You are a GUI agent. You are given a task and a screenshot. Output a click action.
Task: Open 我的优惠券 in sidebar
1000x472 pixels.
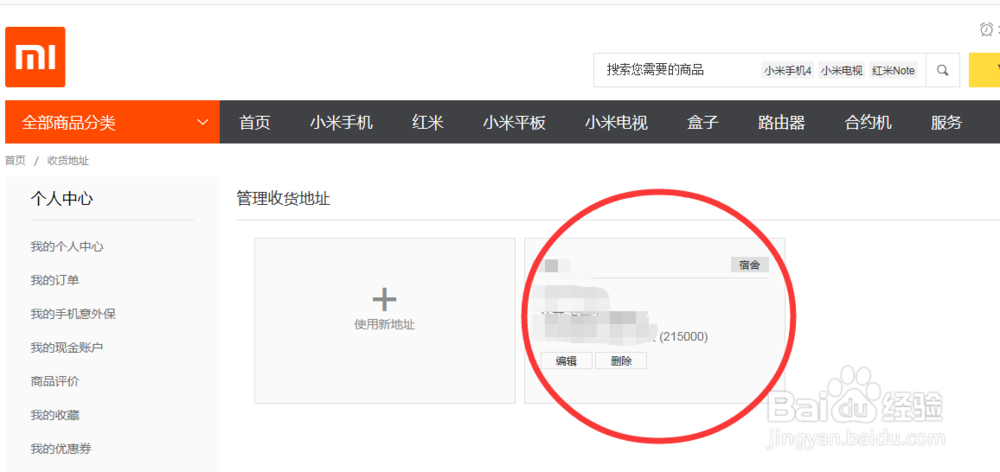pyautogui.click(x=61, y=448)
